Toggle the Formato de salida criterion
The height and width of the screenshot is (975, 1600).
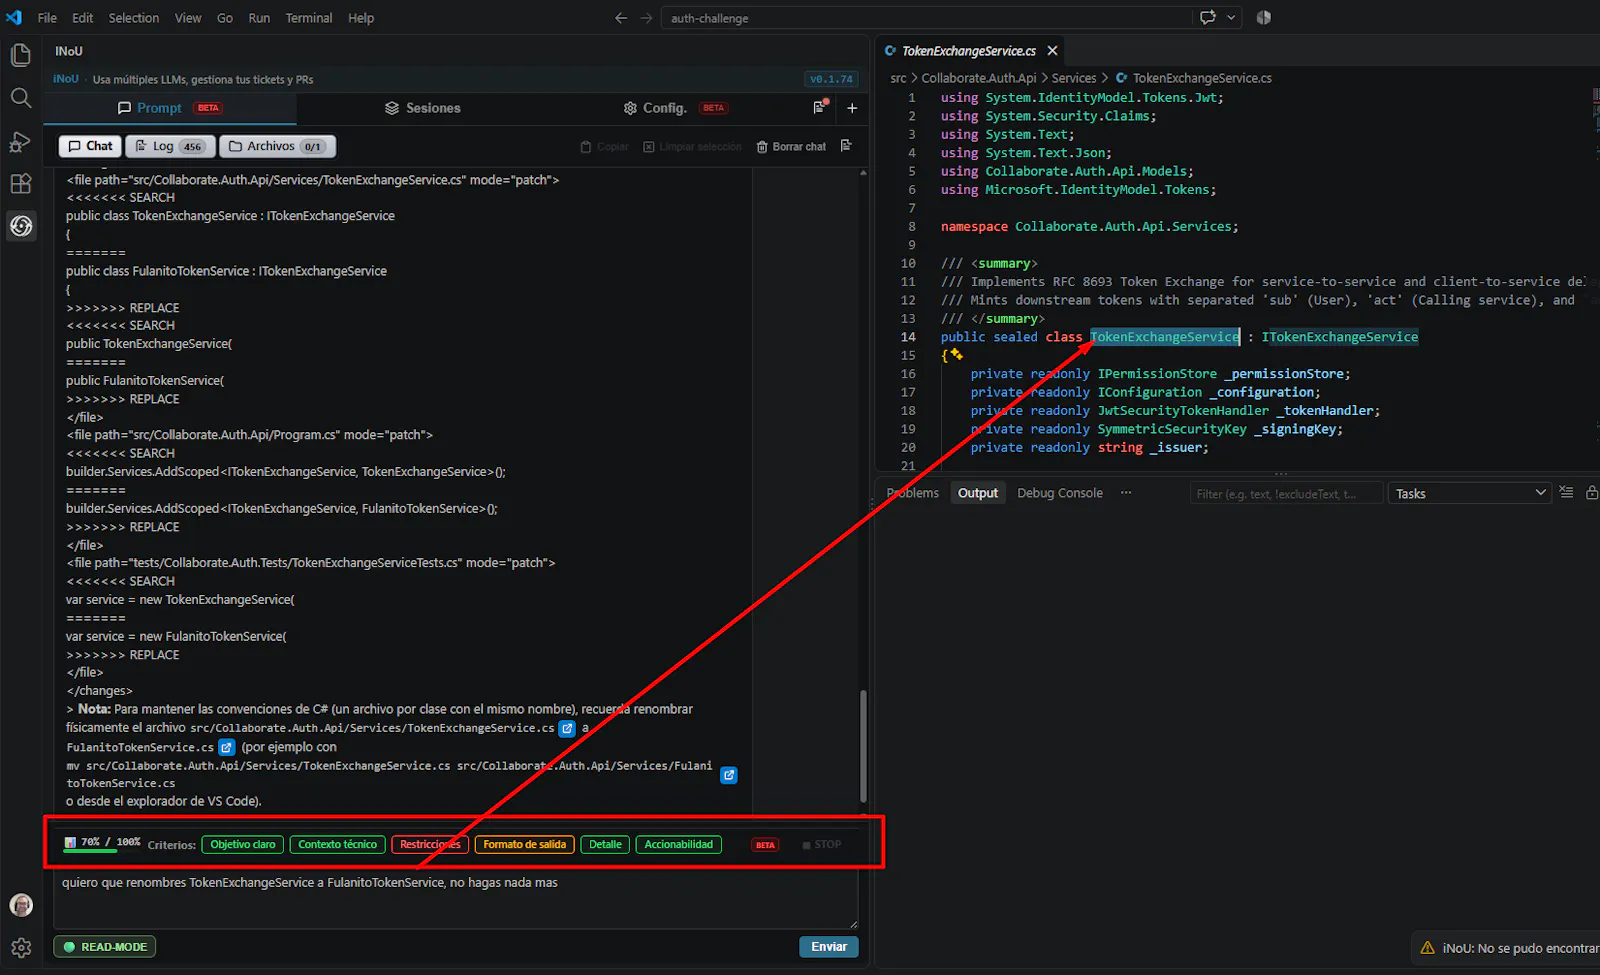pos(524,845)
